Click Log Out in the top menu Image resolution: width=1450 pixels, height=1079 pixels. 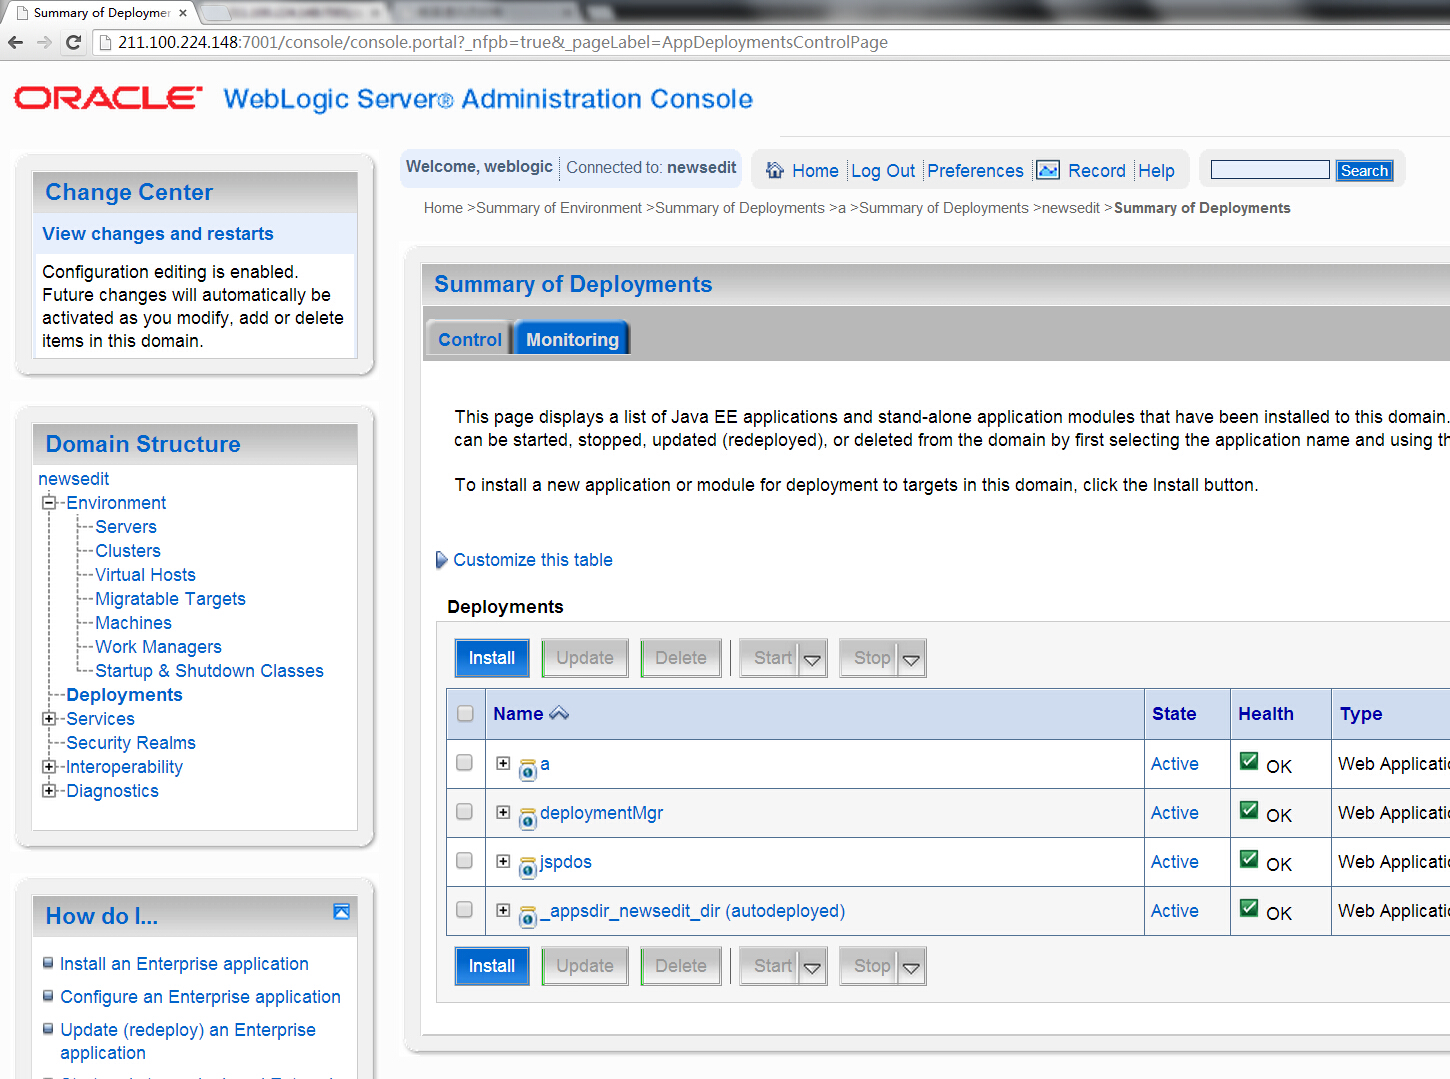click(x=883, y=171)
